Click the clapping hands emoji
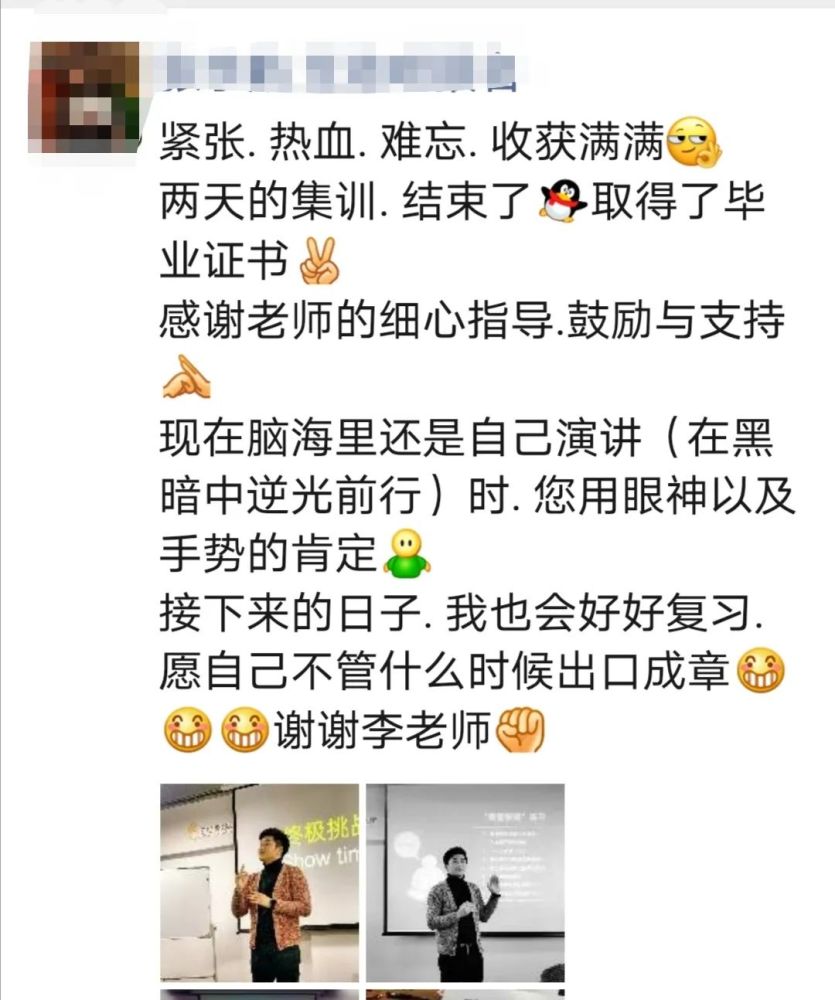Image resolution: width=835 pixels, height=1000 pixels. 186,378
